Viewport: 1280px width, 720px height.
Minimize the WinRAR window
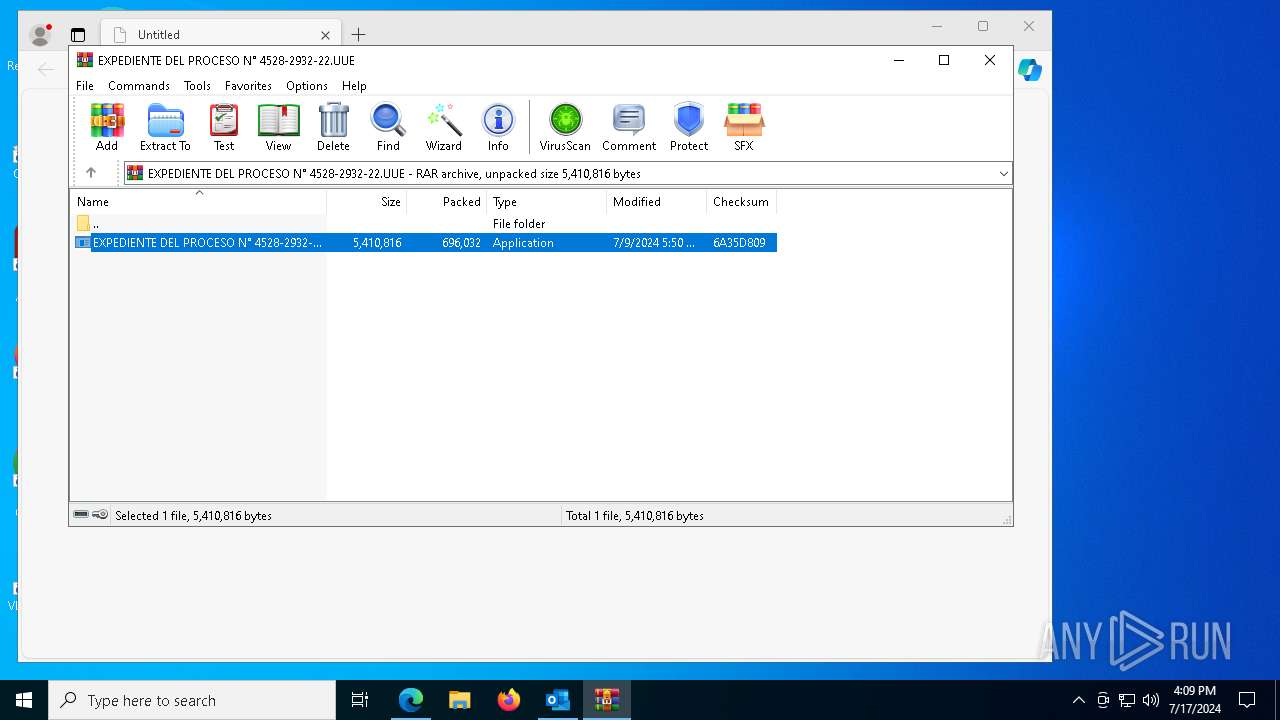pos(898,60)
